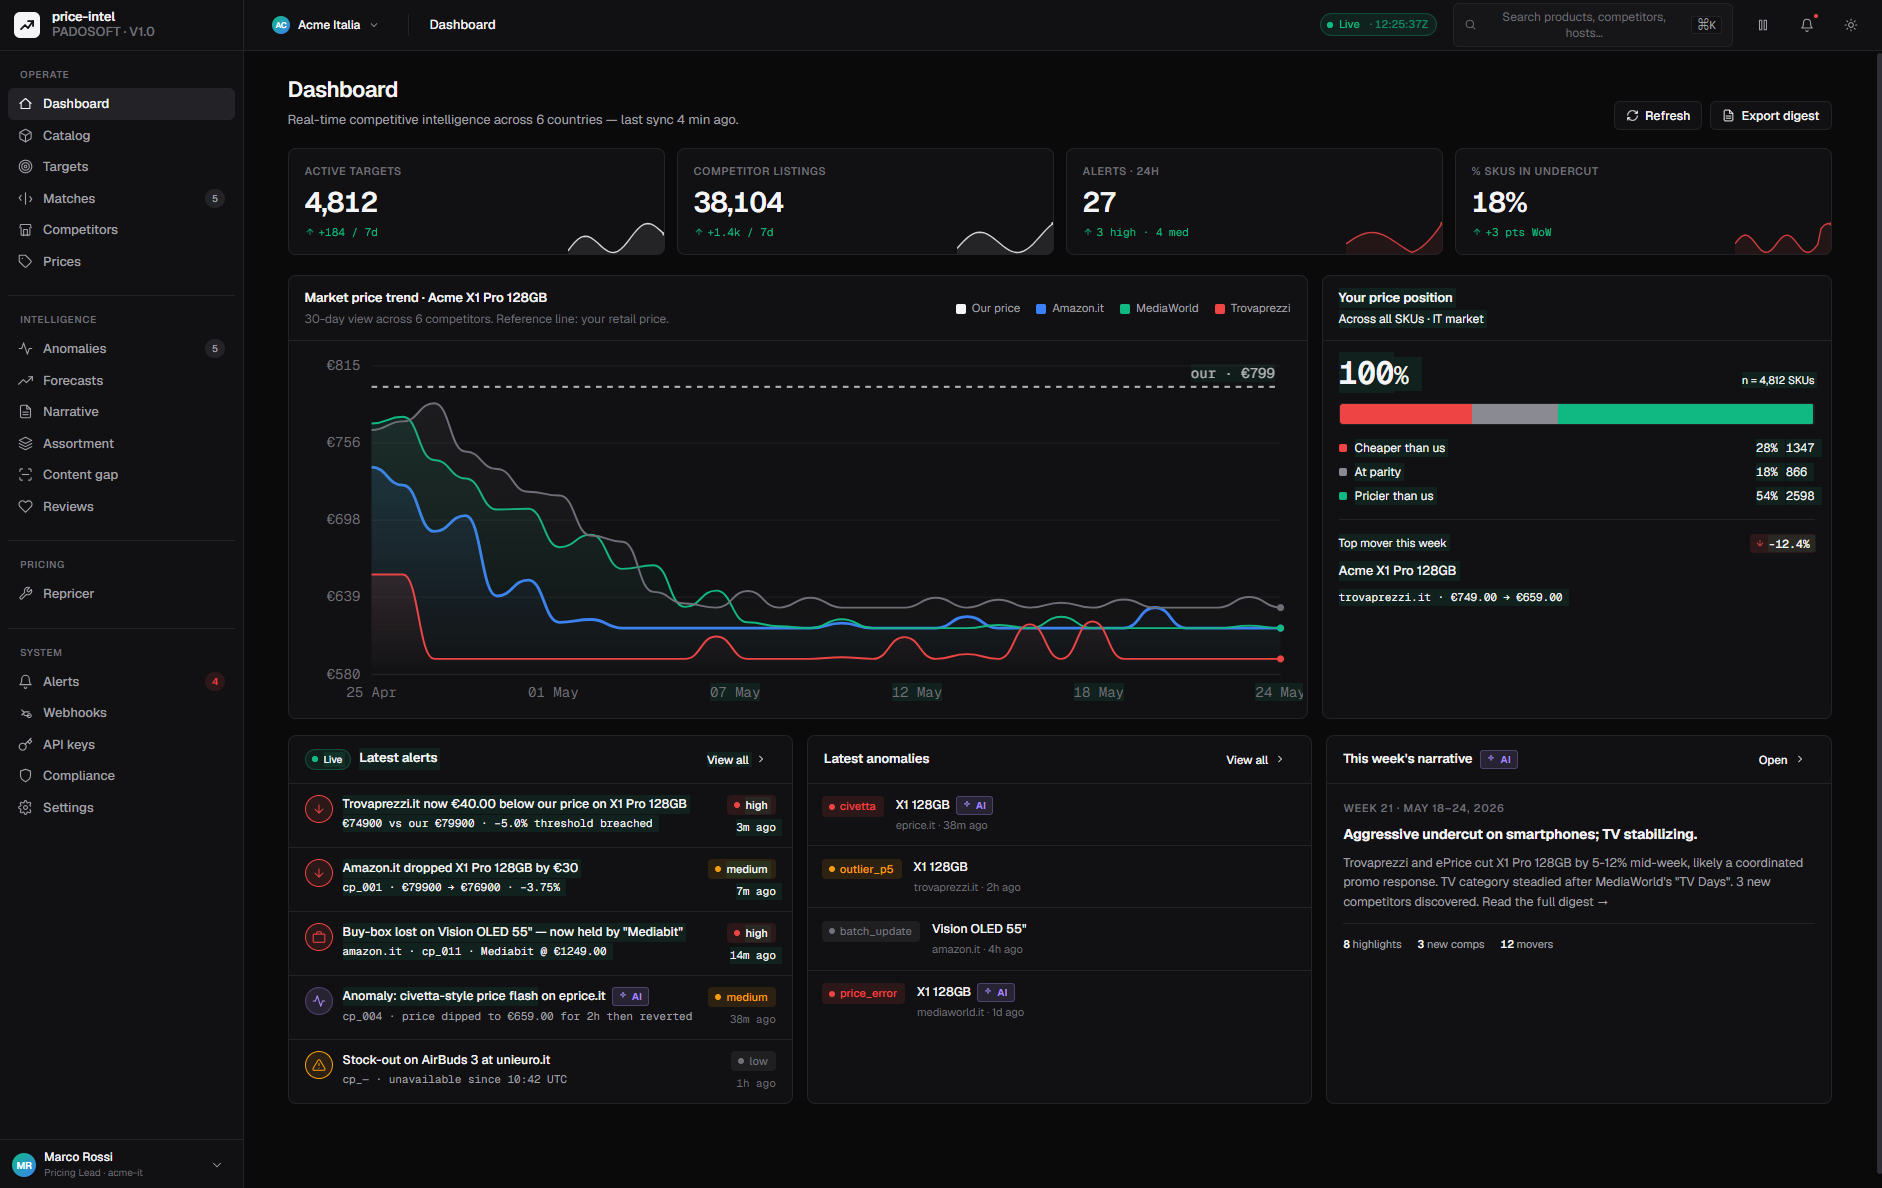The width and height of the screenshot is (1882, 1188).
Task: Open View all chevron in Latest anomalies
Action: tap(1280, 760)
